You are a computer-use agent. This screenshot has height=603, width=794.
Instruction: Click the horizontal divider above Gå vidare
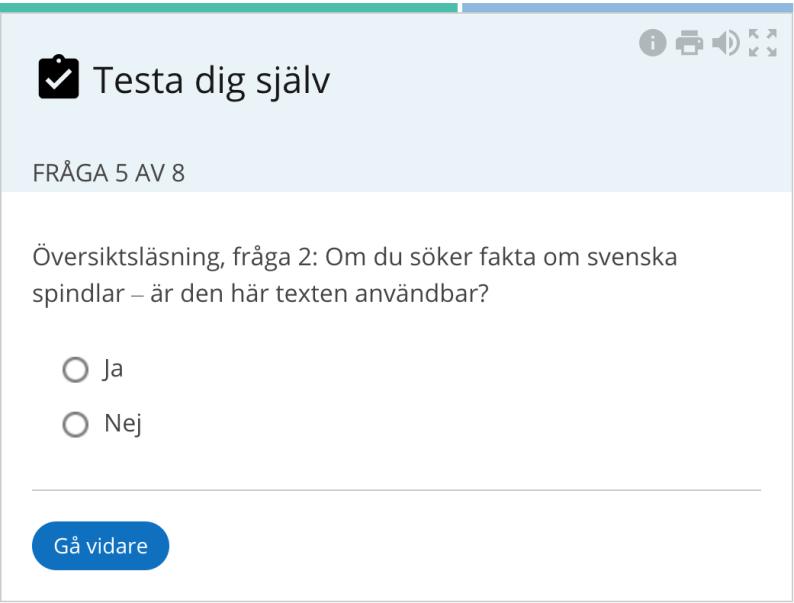tap(396, 490)
